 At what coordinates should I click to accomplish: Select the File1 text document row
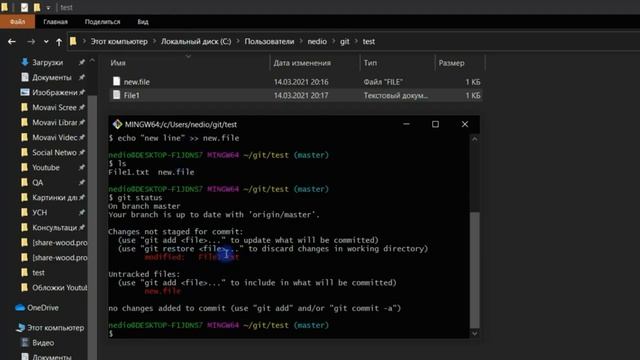tap(296, 96)
